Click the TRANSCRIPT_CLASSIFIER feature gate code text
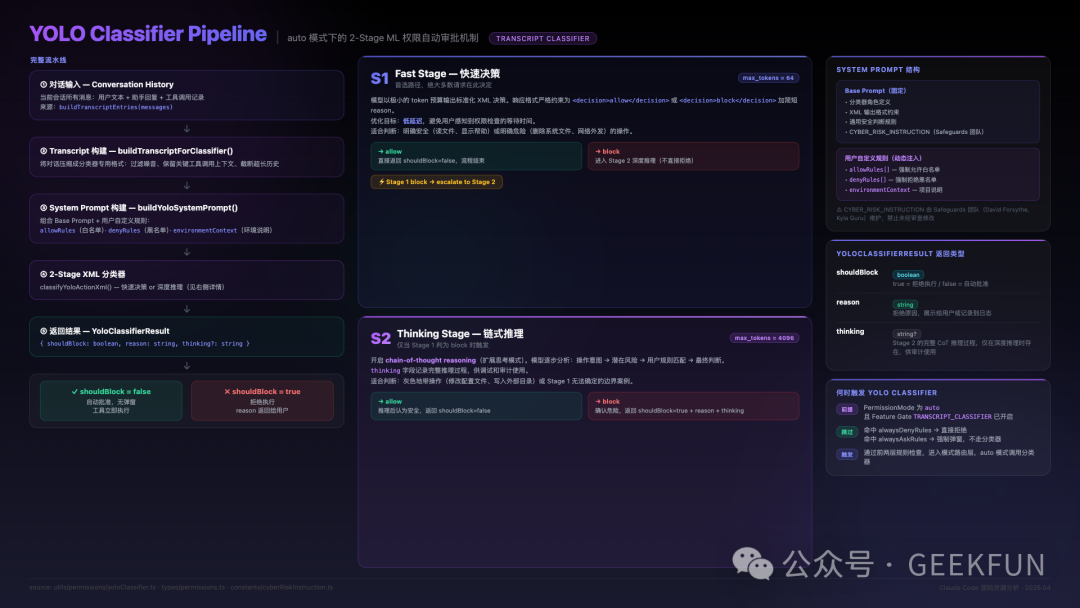 (953, 417)
